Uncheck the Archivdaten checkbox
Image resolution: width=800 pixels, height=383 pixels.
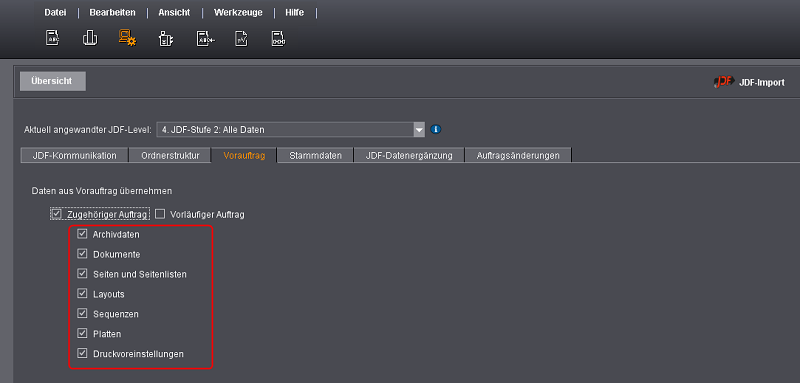[82, 234]
